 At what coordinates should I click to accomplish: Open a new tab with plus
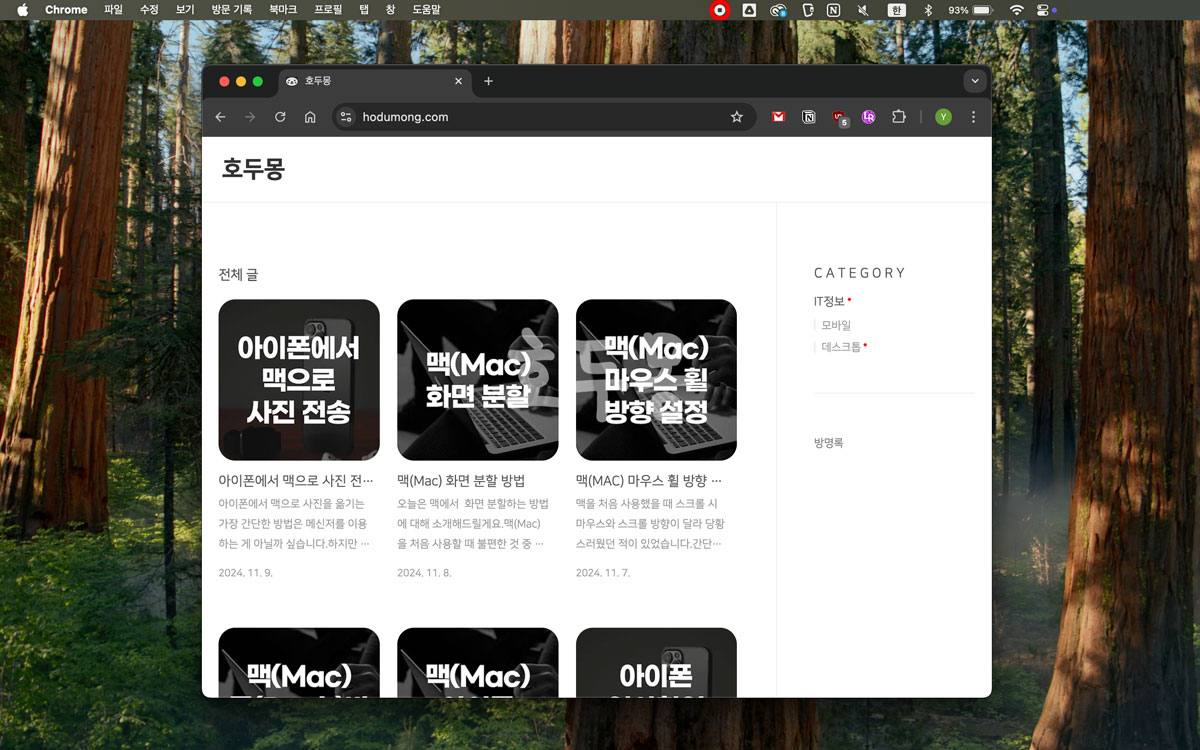(488, 81)
